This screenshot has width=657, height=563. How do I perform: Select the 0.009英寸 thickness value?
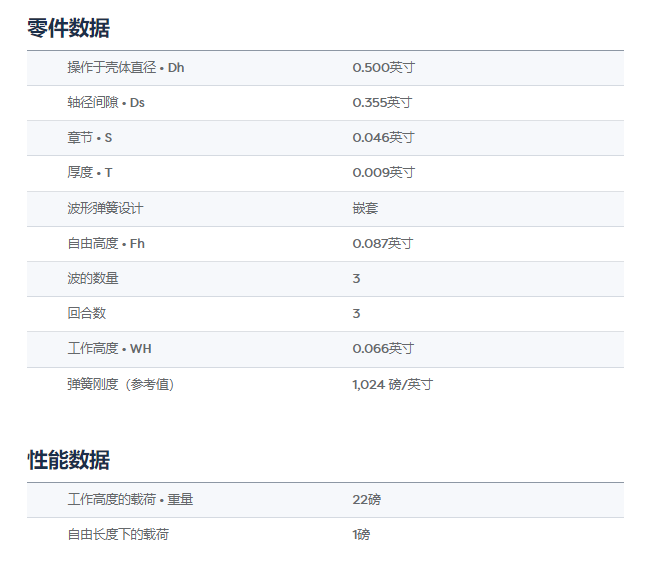383,173
